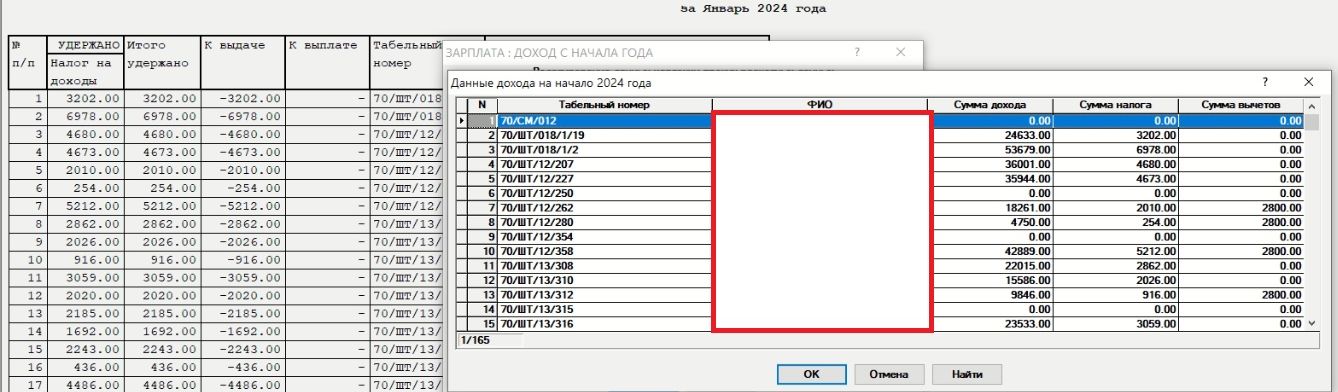Click the УДЕРЖАНО header in background report

[89, 45]
